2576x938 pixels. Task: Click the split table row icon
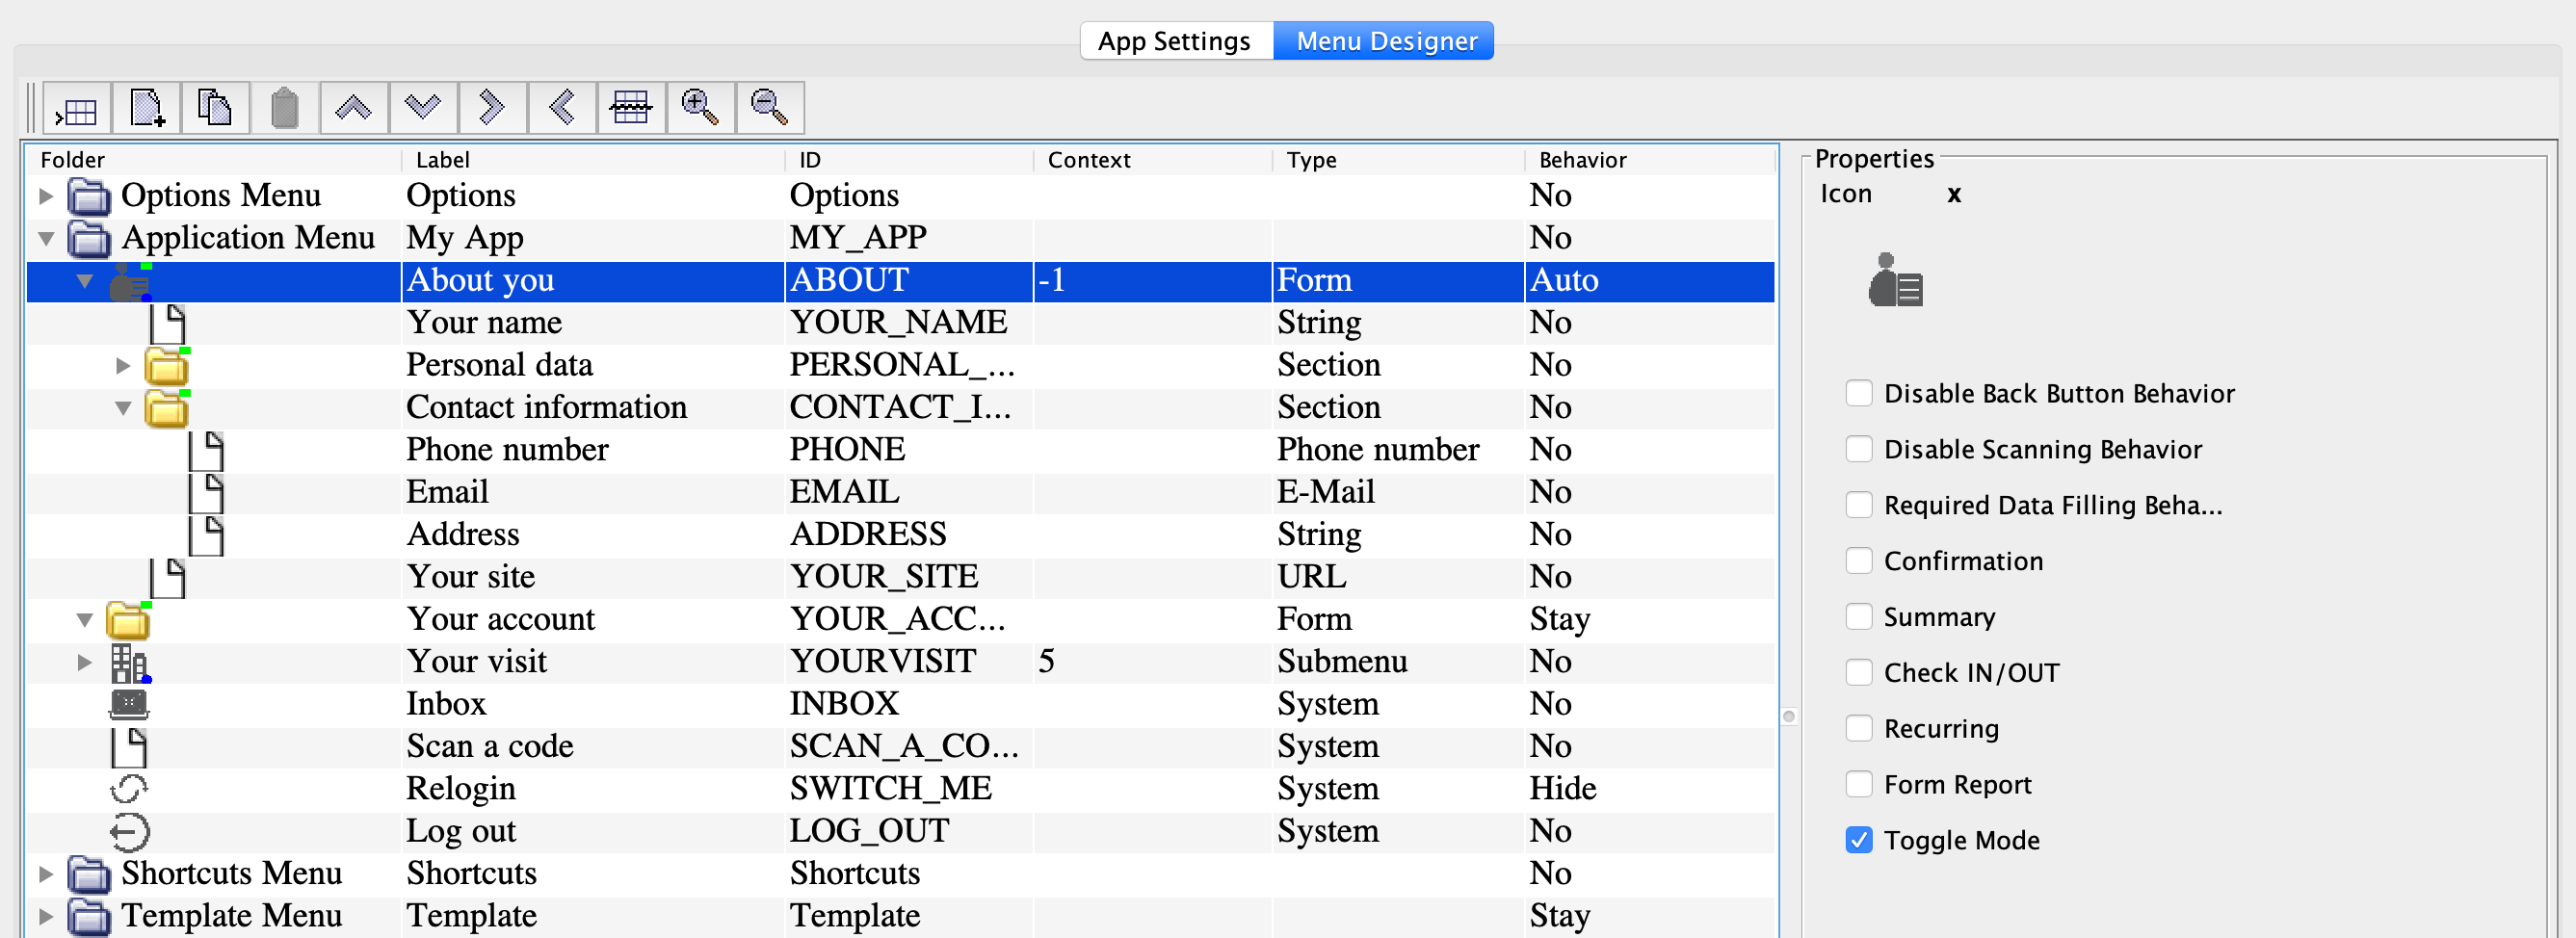click(630, 108)
